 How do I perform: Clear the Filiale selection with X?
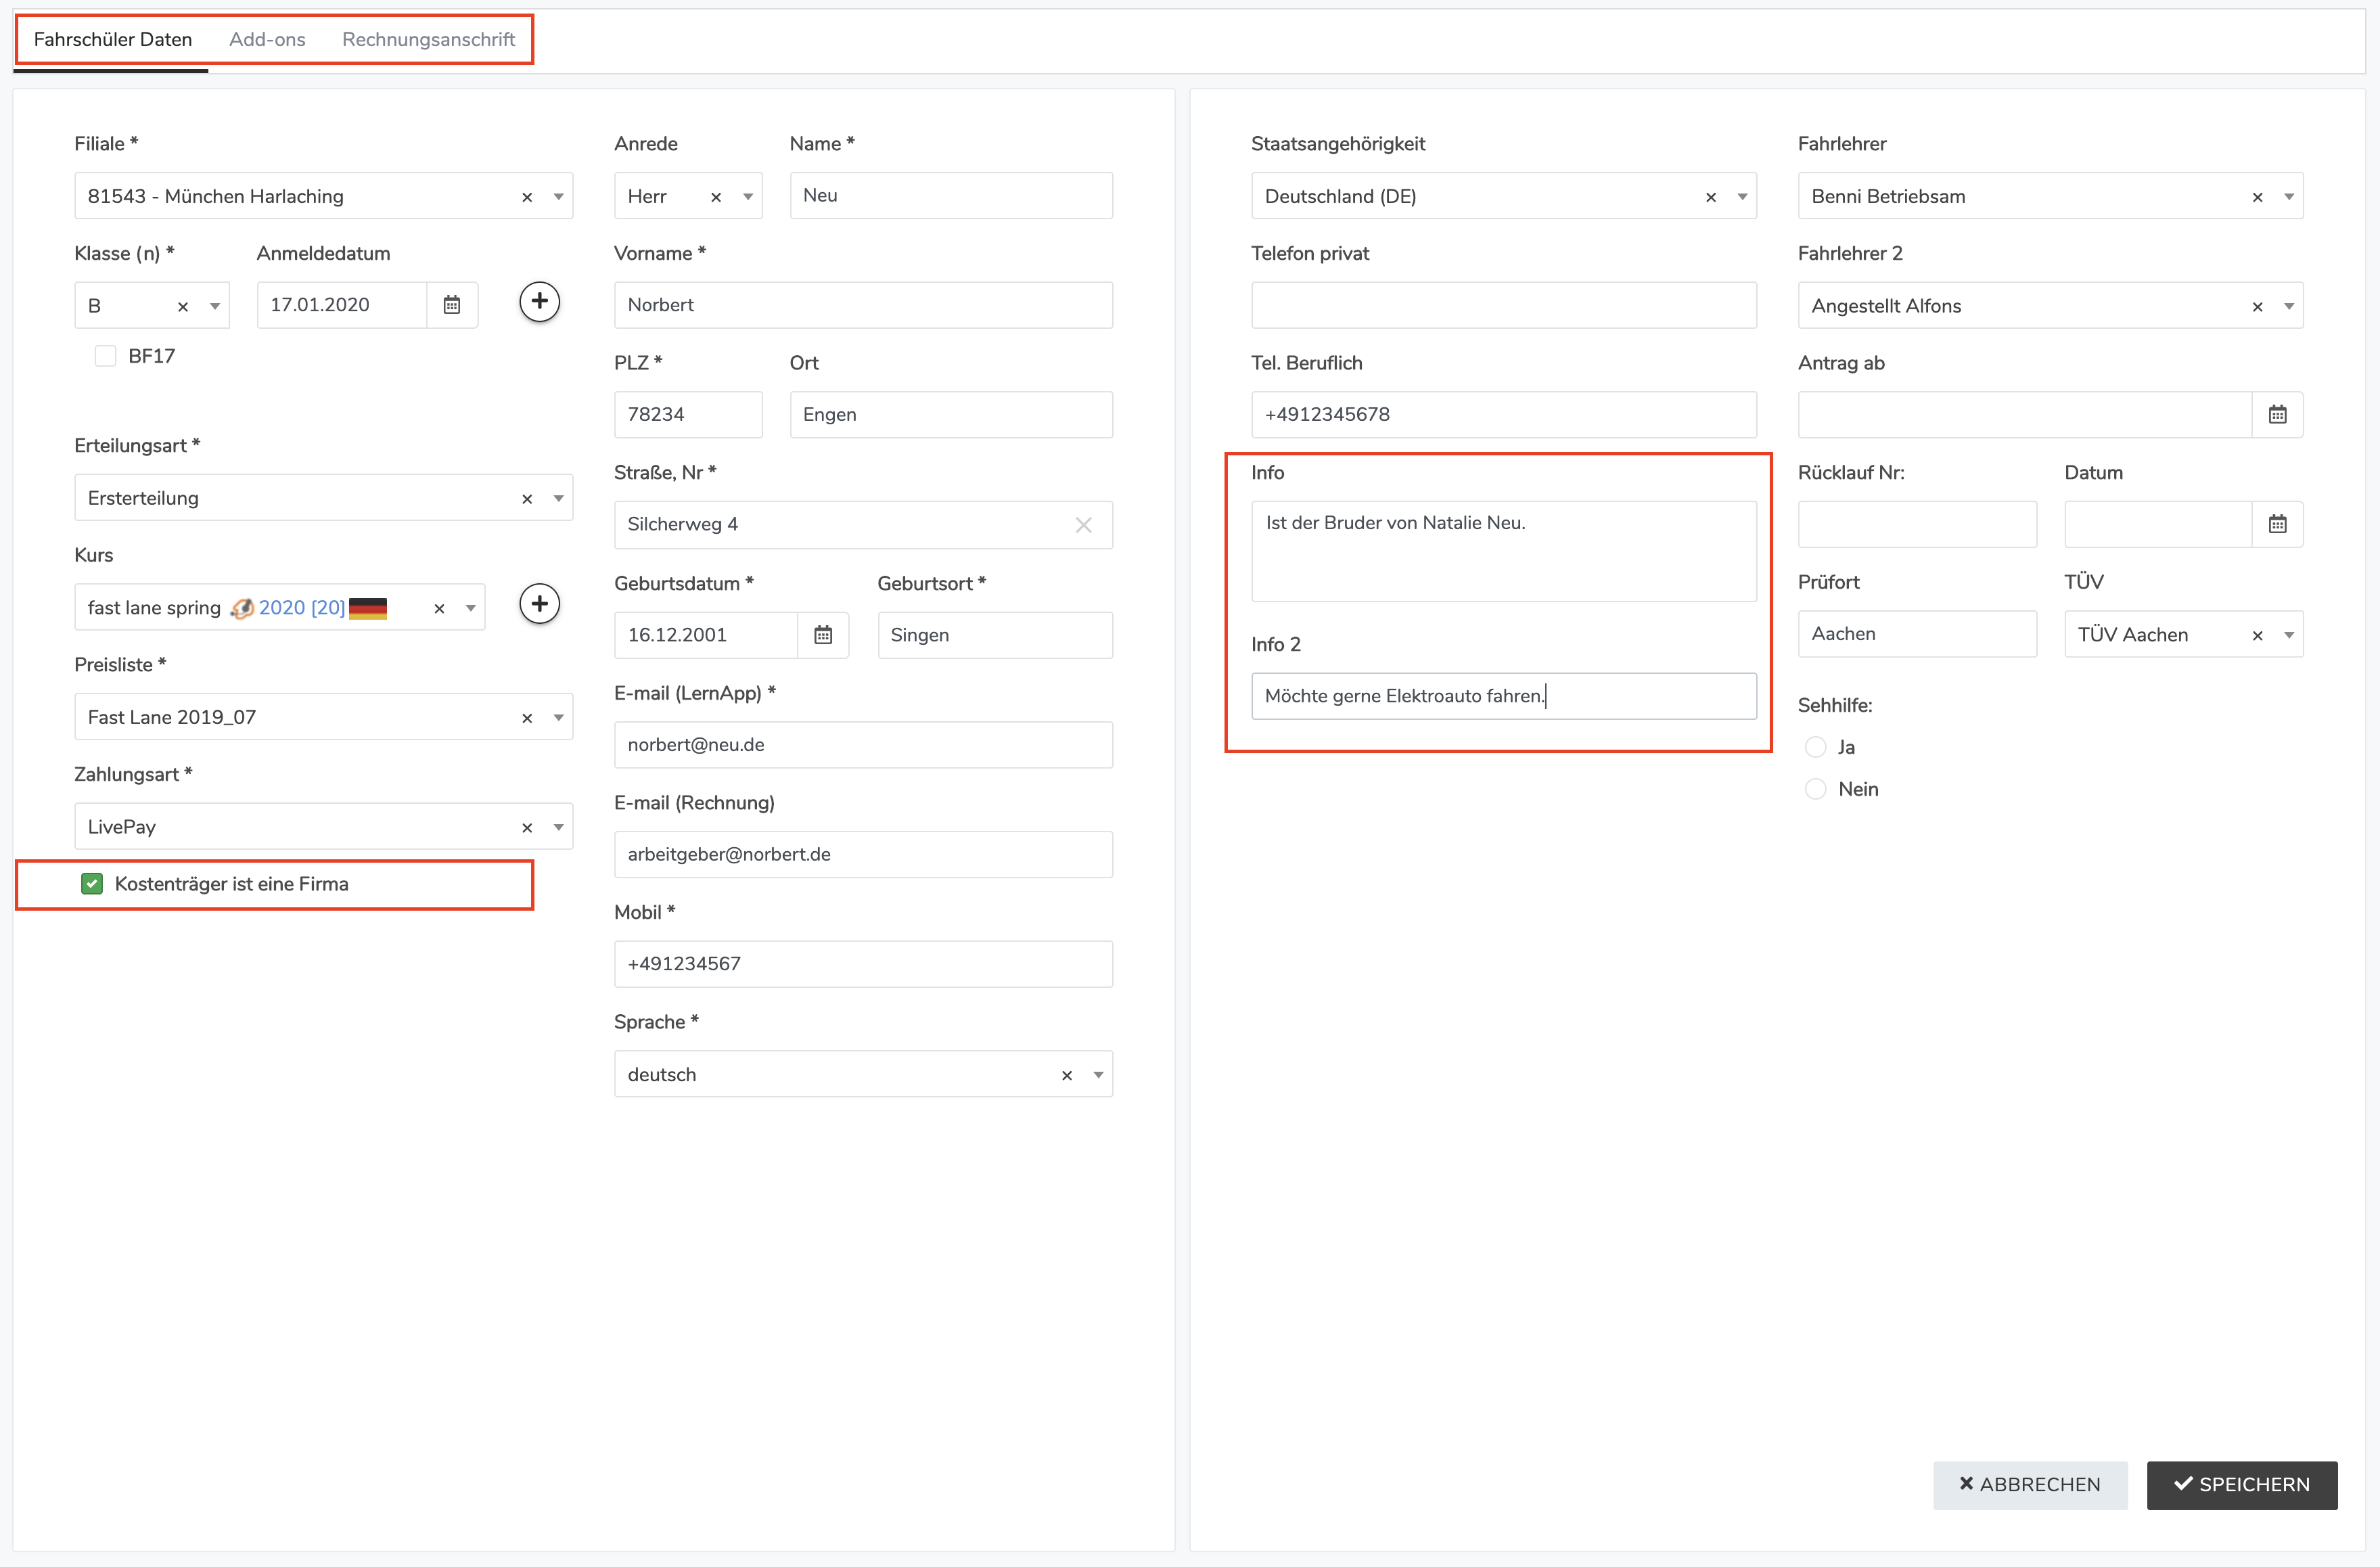pos(527,197)
